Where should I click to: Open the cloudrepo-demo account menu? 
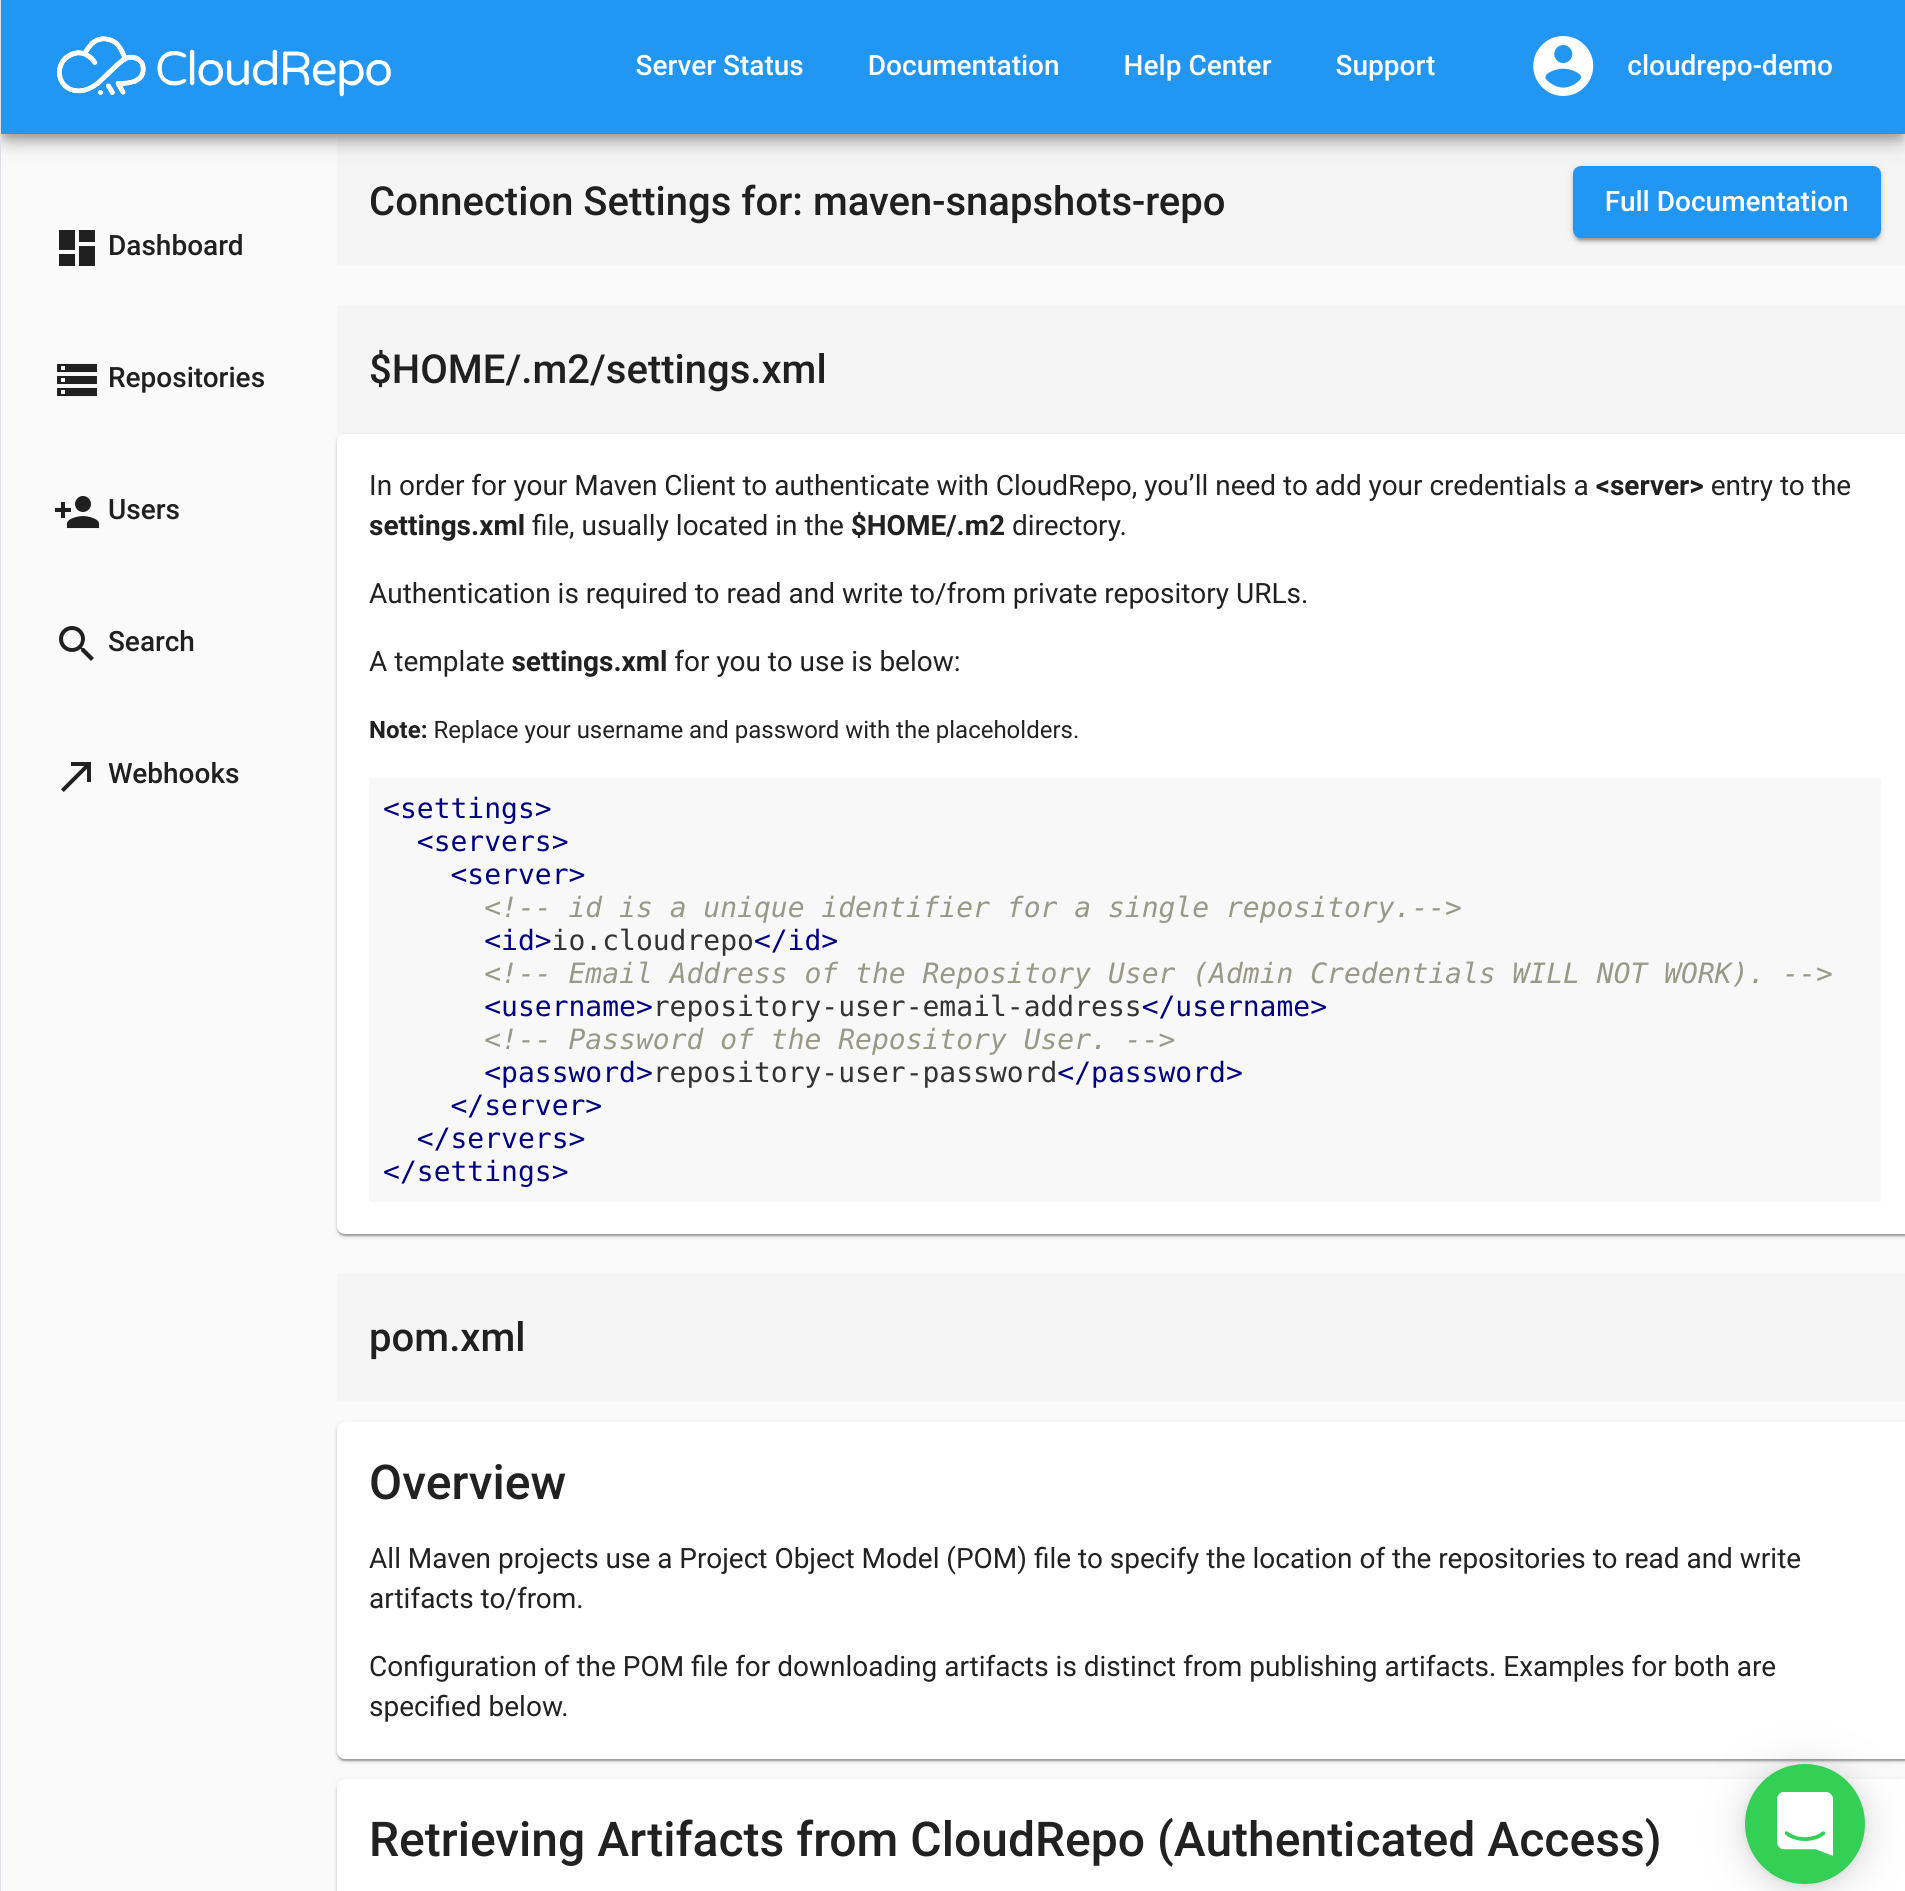(x=1729, y=66)
